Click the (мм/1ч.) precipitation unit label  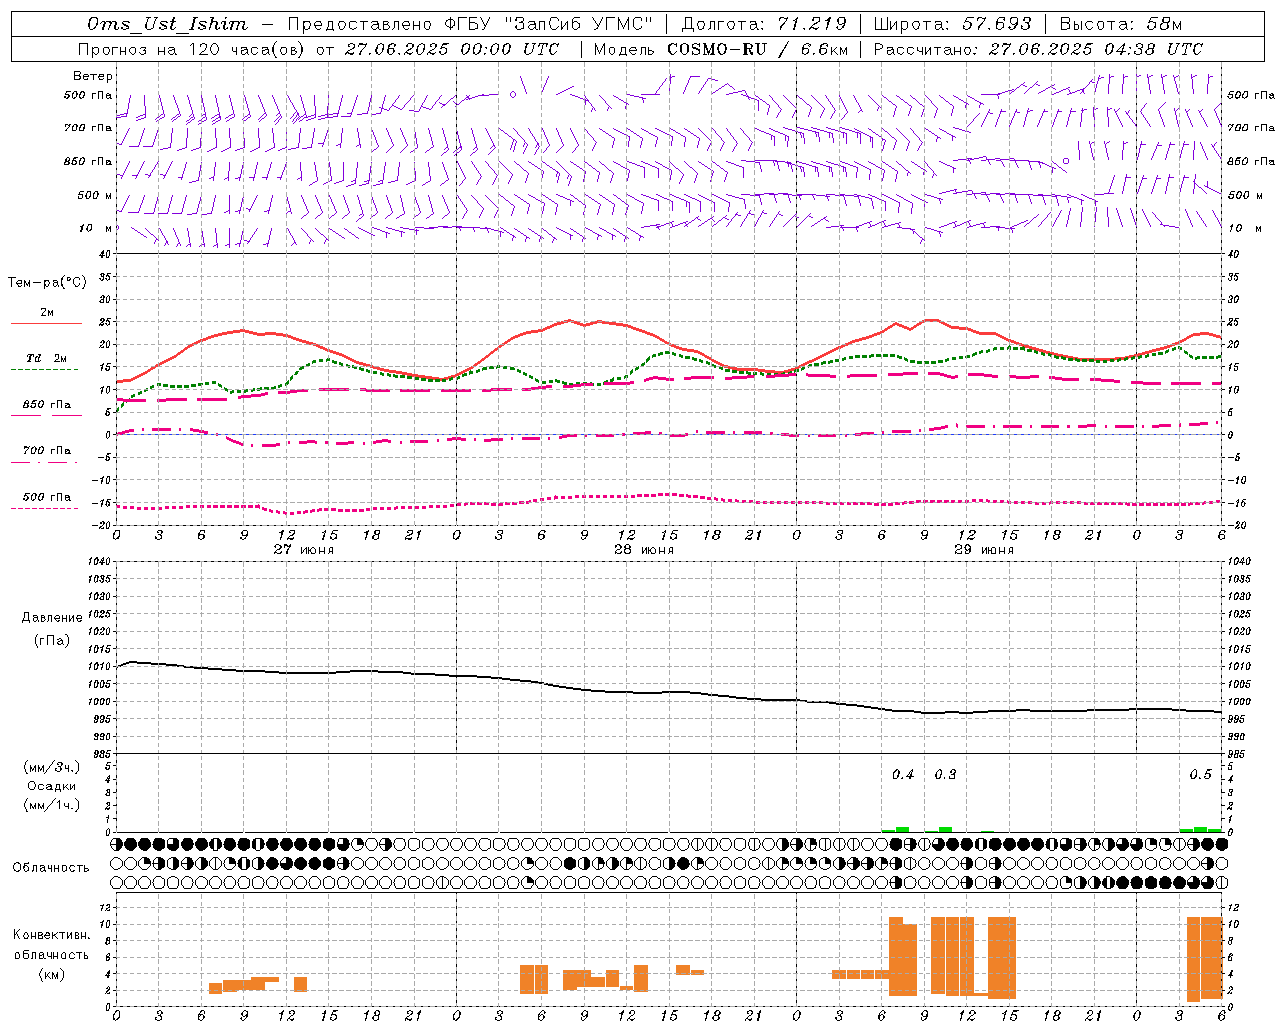[51, 805]
